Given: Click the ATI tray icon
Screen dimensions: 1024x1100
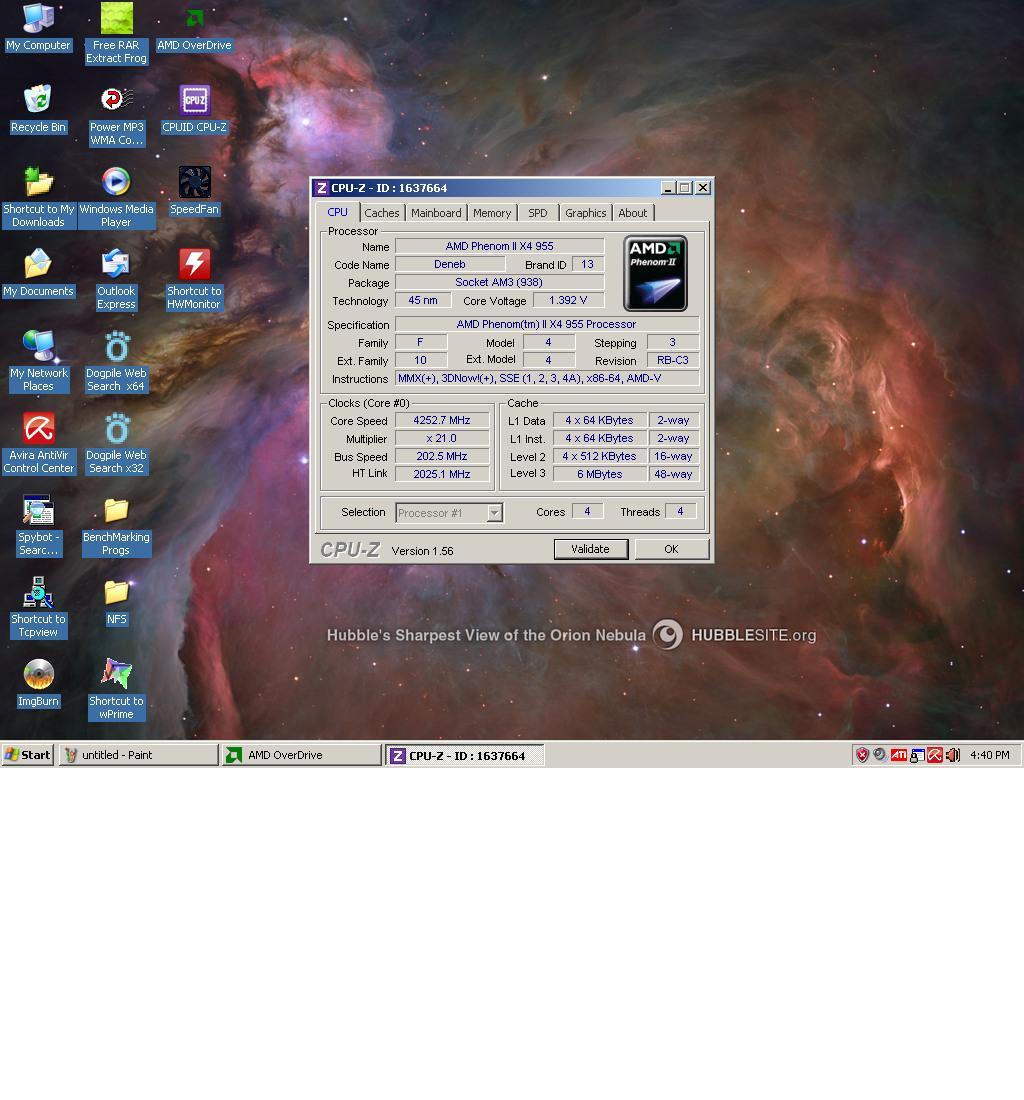Looking at the screenshot, I should (898, 756).
